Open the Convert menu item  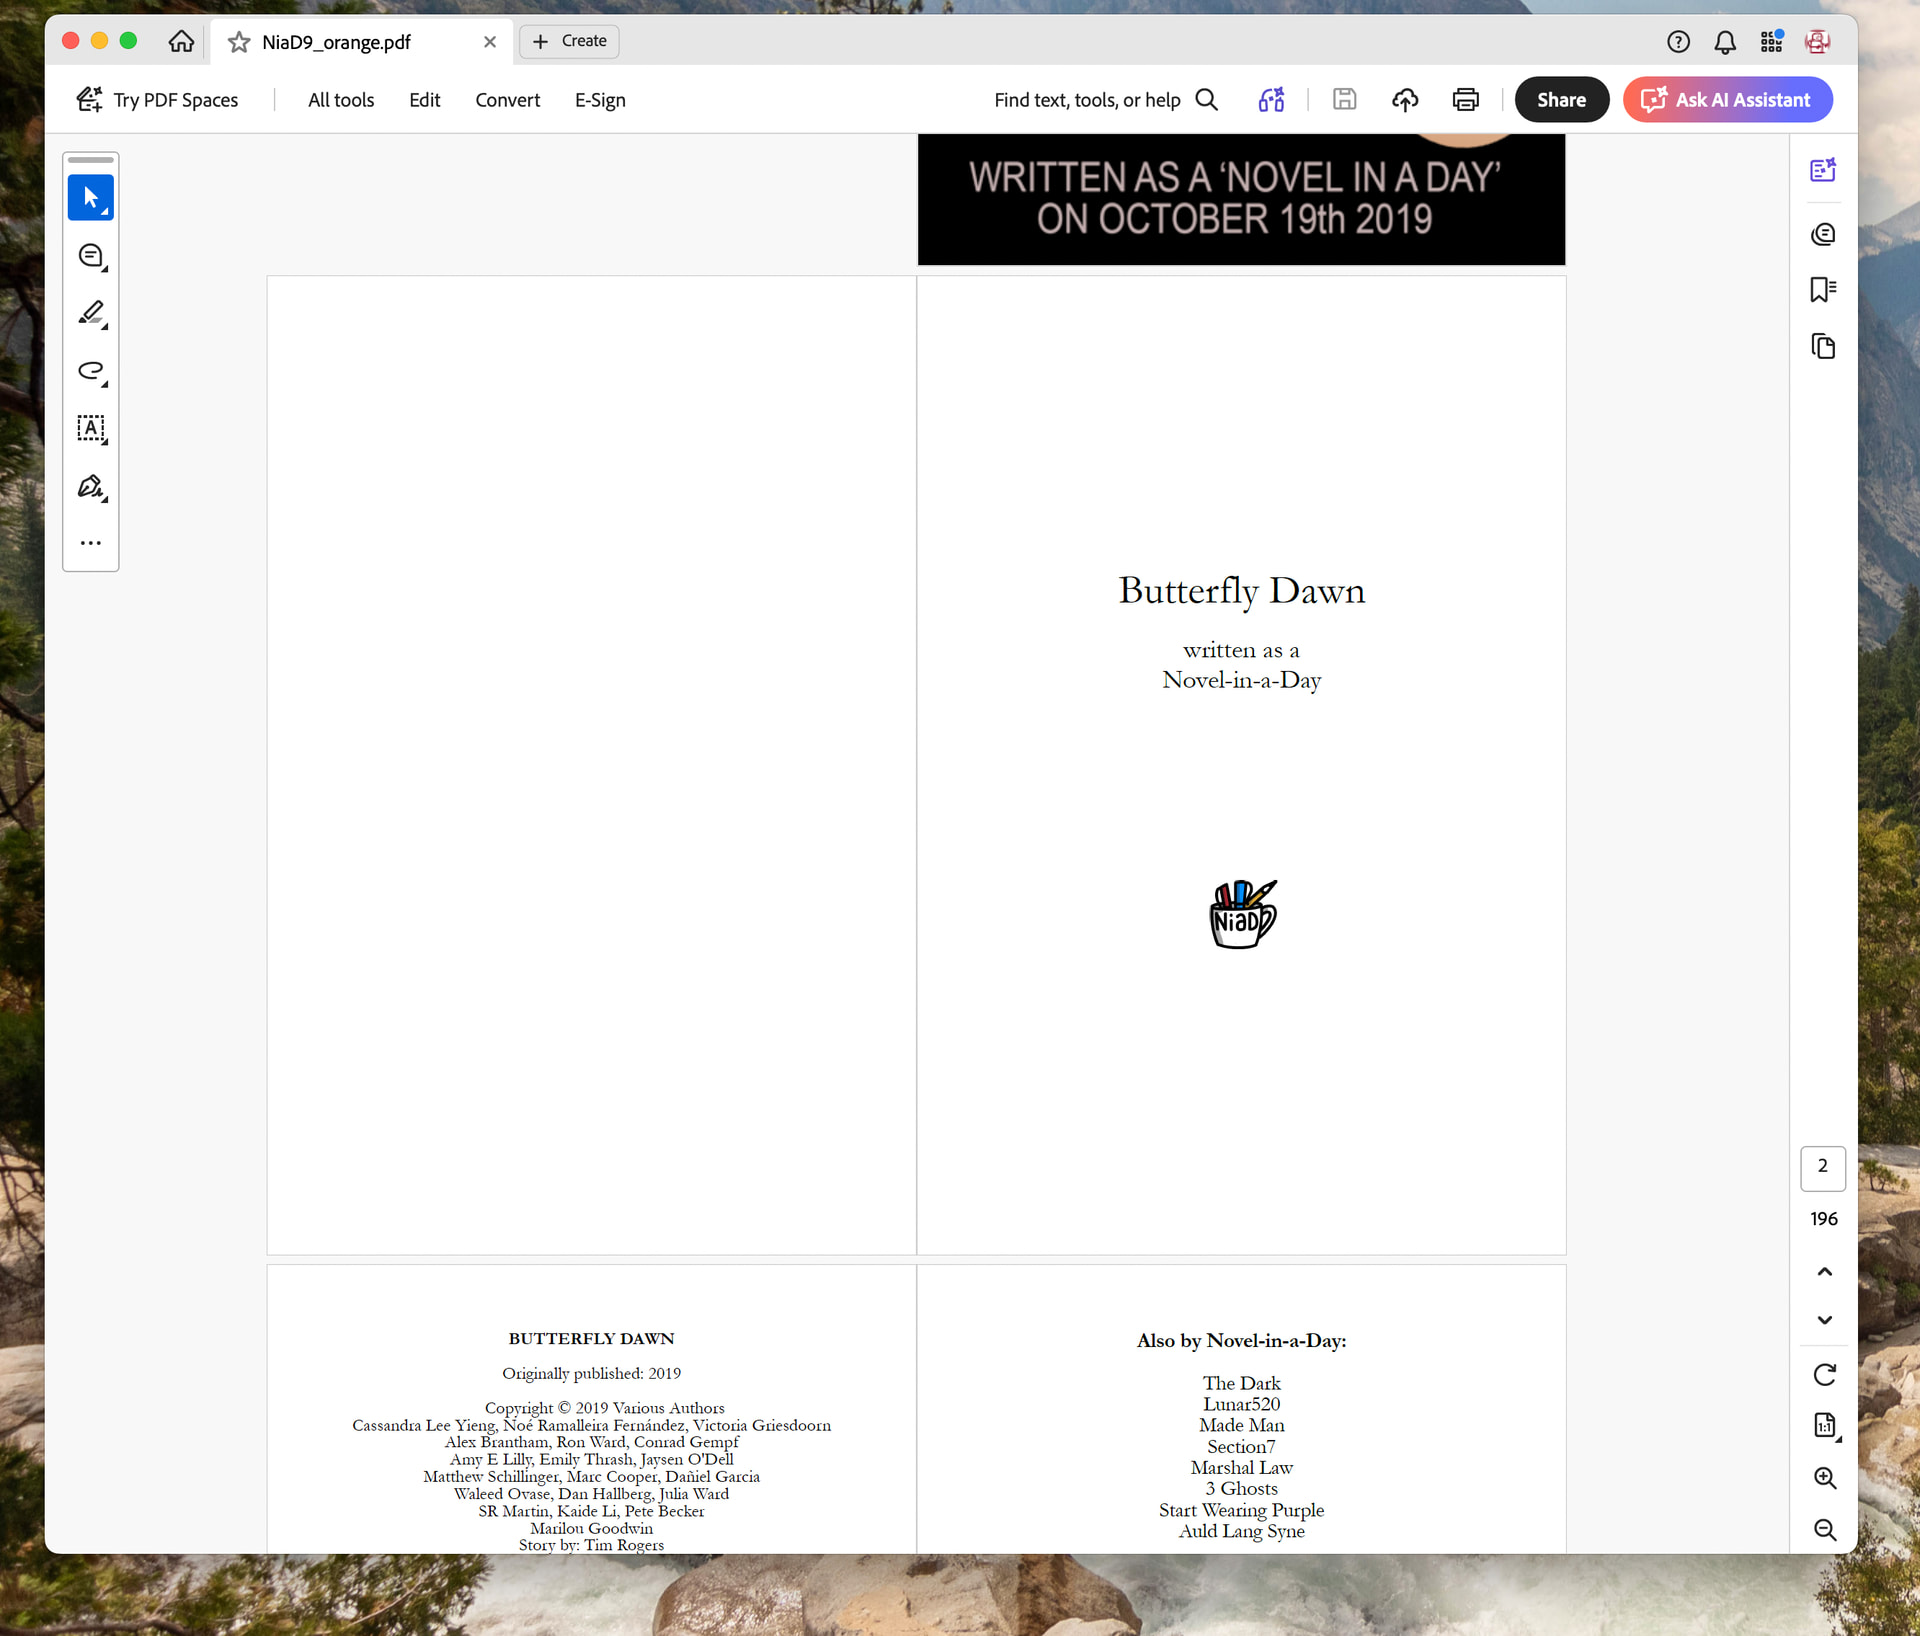507,100
